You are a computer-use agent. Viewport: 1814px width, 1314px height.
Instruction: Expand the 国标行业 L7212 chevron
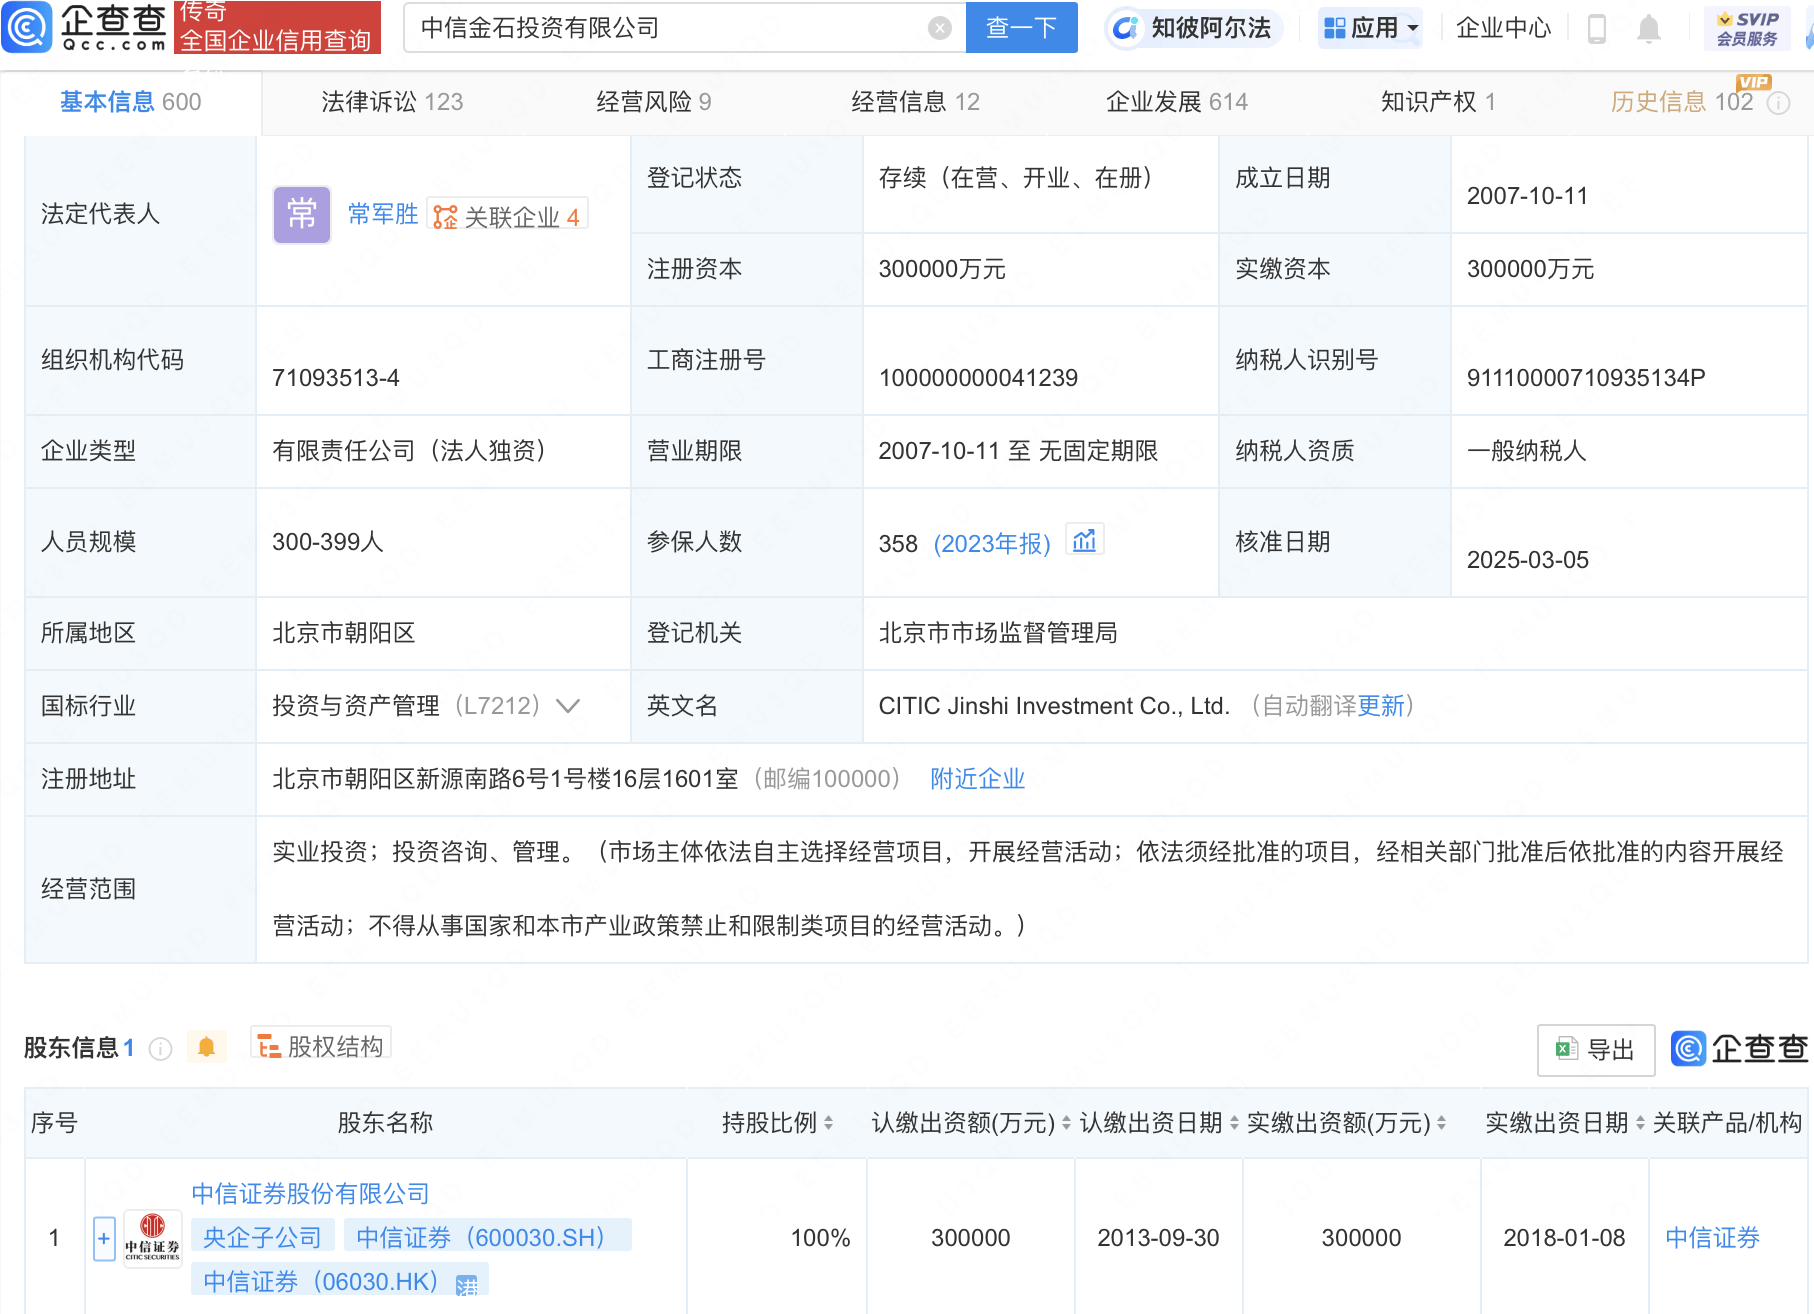pos(568,706)
